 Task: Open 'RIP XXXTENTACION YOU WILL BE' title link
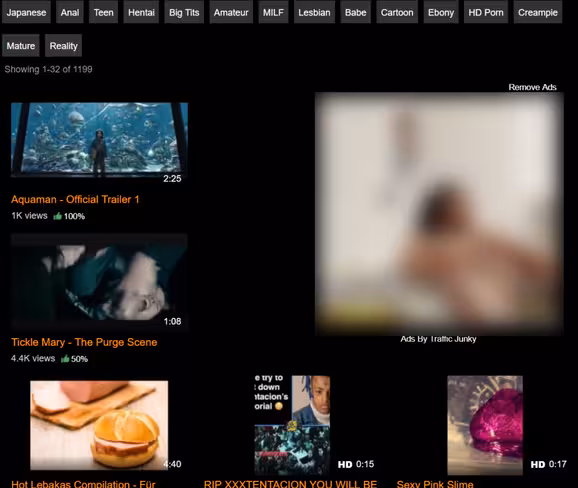[x=290, y=484]
